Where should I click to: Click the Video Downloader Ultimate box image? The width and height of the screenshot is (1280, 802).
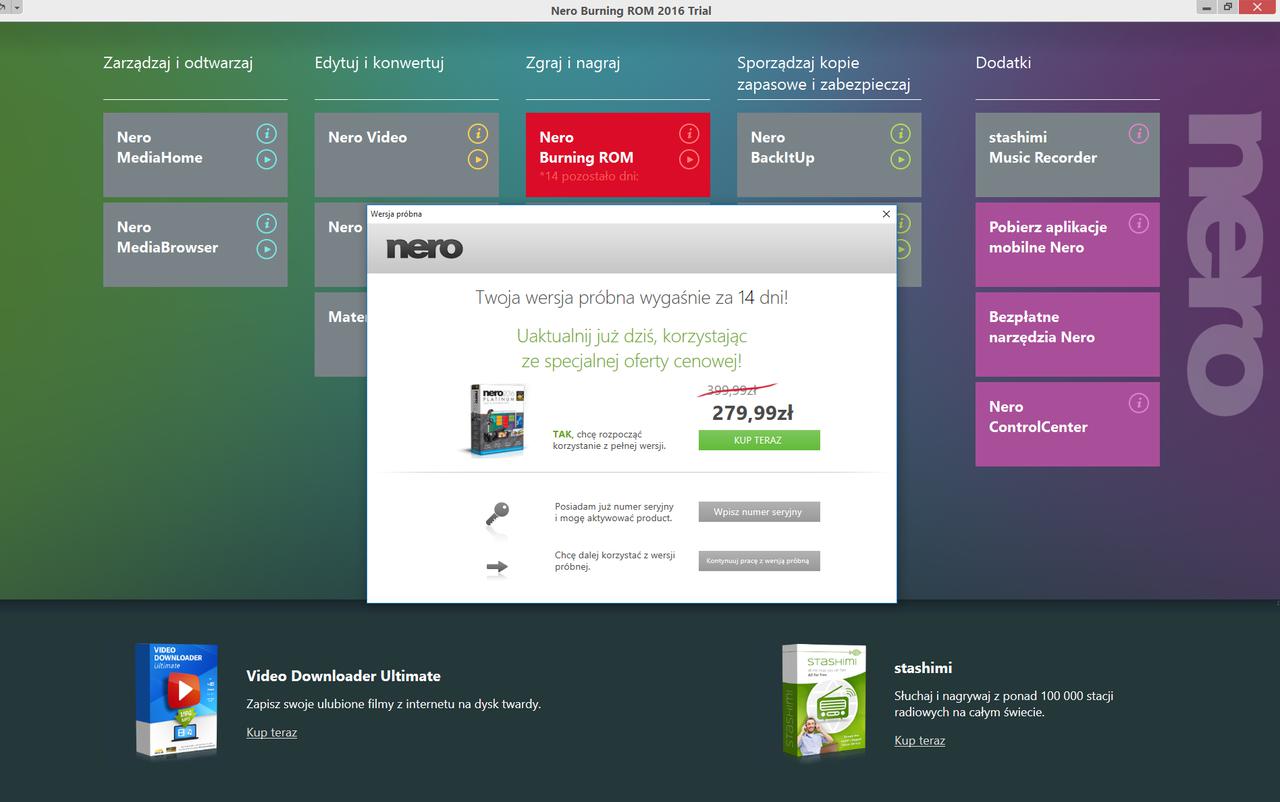pos(176,700)
